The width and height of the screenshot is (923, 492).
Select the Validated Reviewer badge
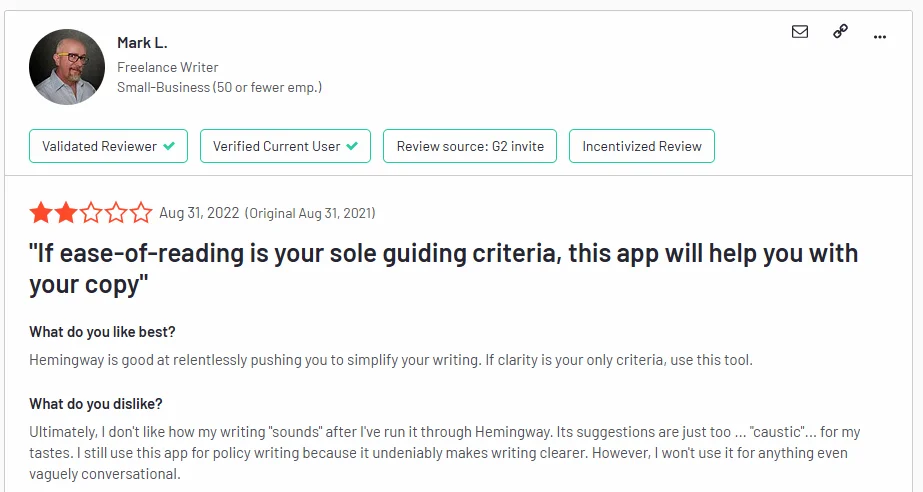point(108,146)
